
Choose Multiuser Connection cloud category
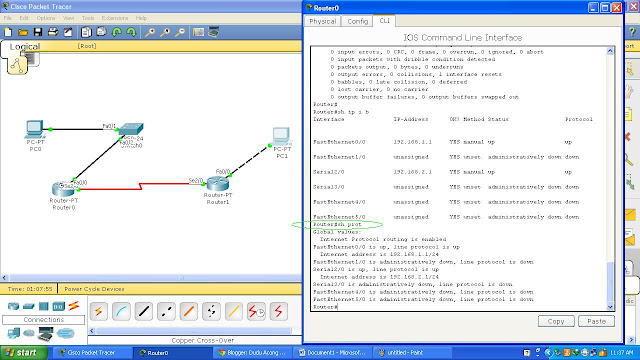(x=65, y=333)
